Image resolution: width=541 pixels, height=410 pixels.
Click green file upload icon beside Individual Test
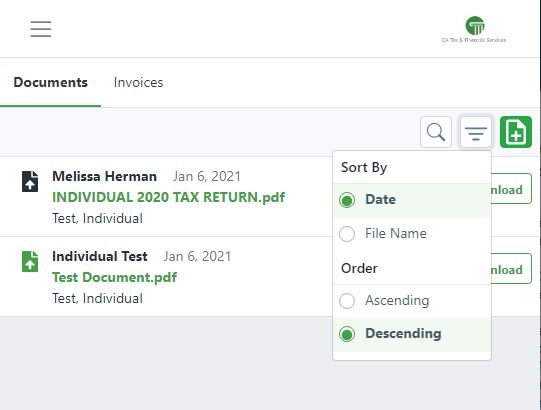[30, 261]
